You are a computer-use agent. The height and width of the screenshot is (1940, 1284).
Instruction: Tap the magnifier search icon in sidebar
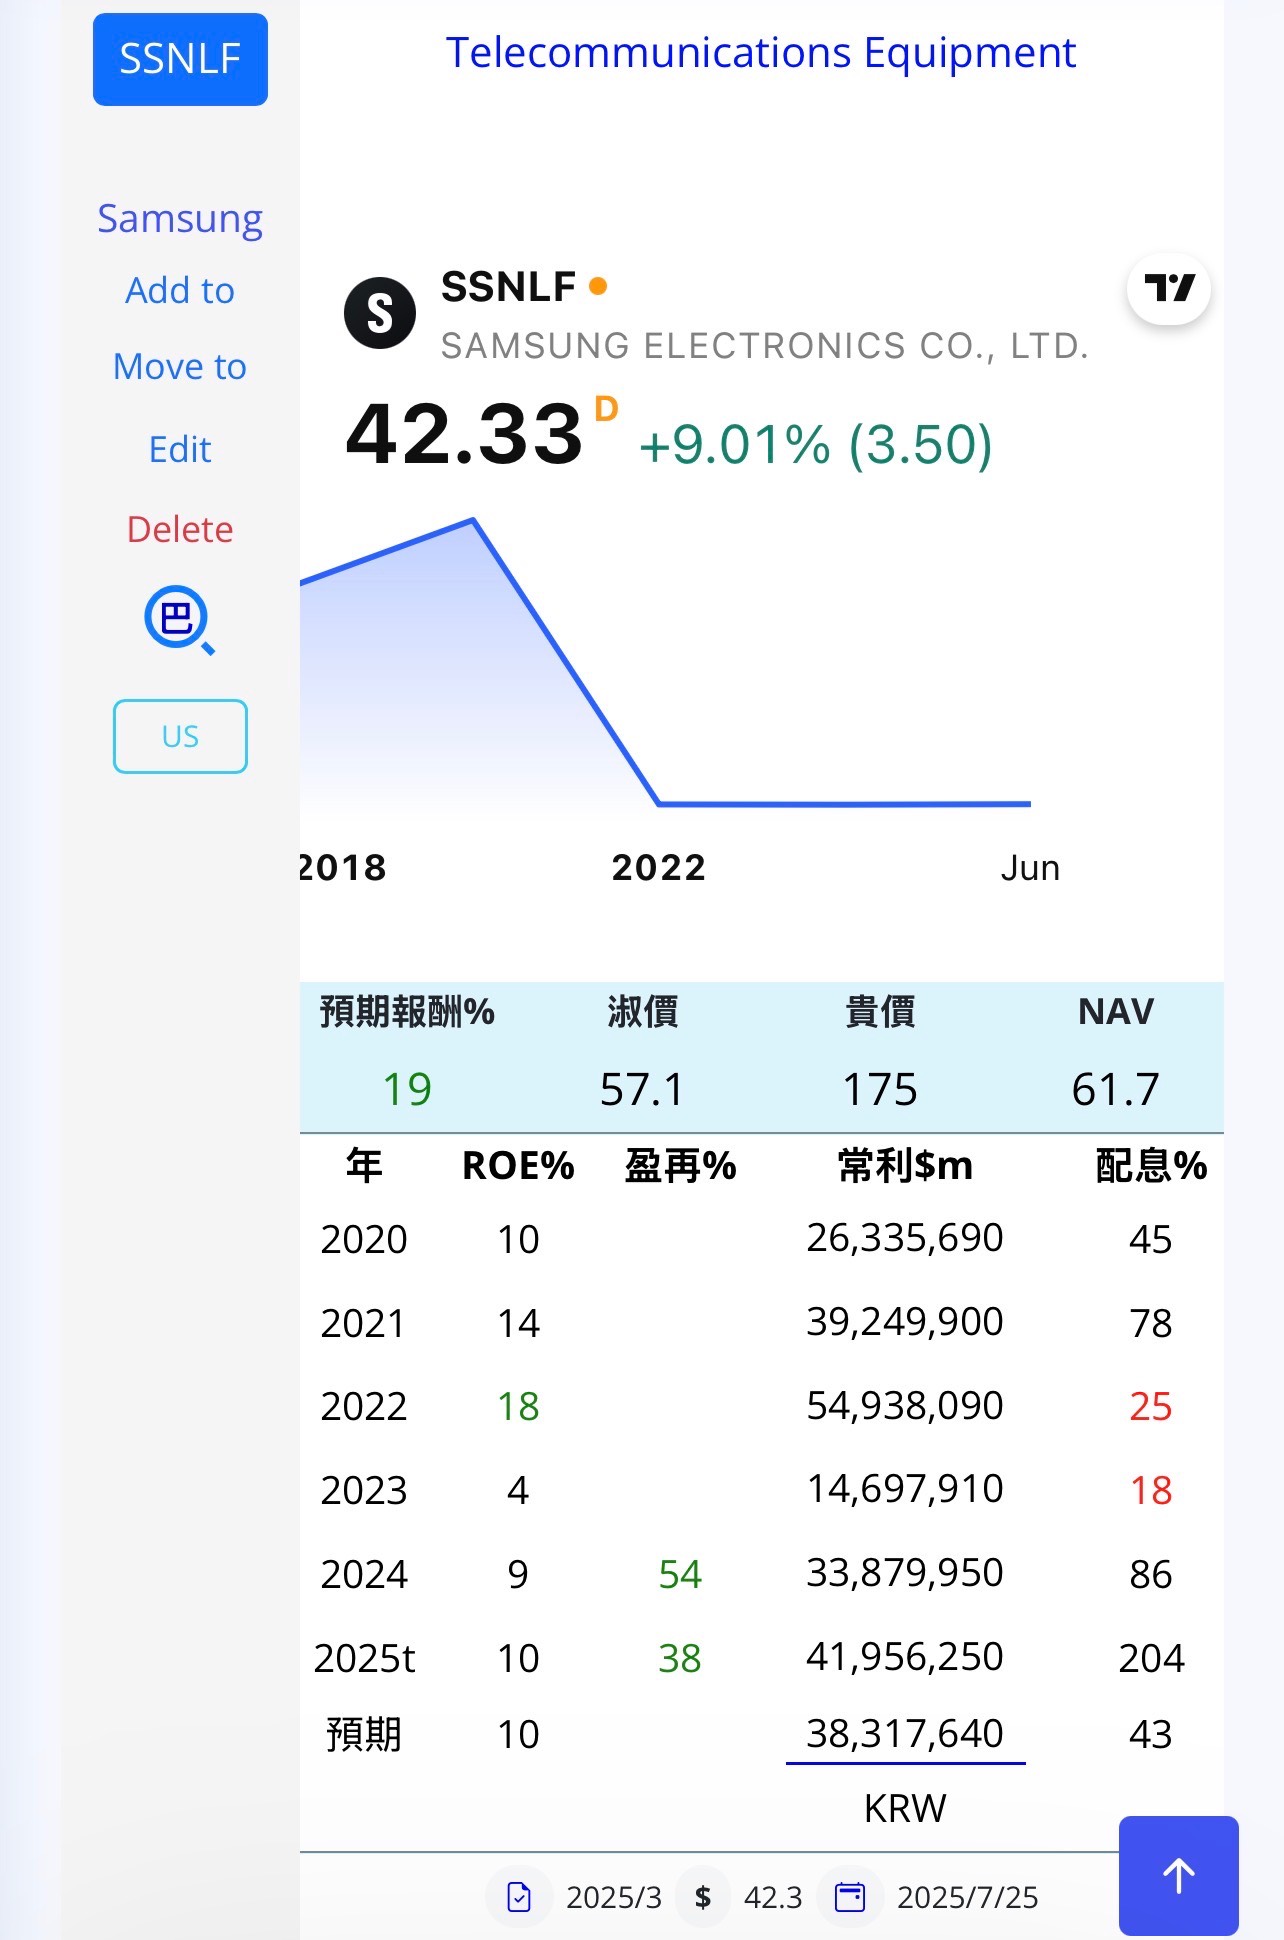179,620
